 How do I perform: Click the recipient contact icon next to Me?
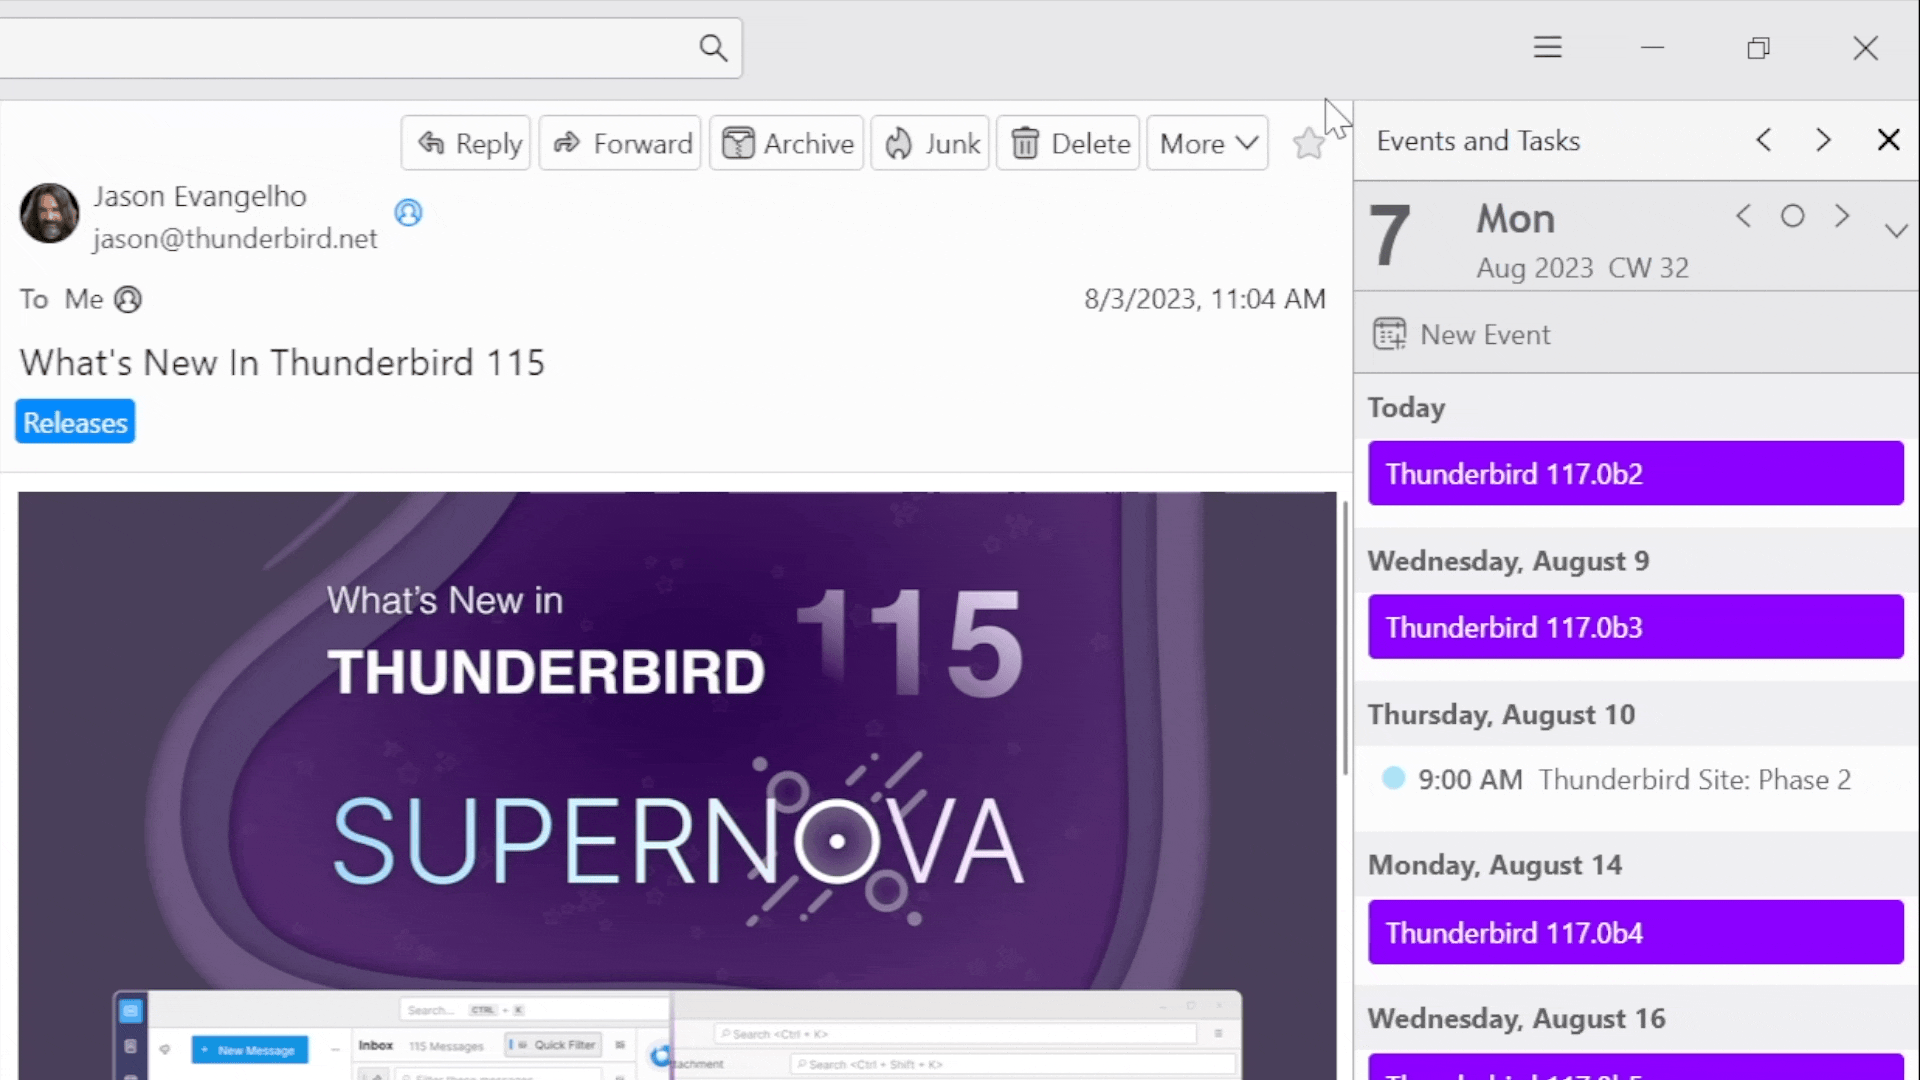pyautogui.click(x=128, y=299)
